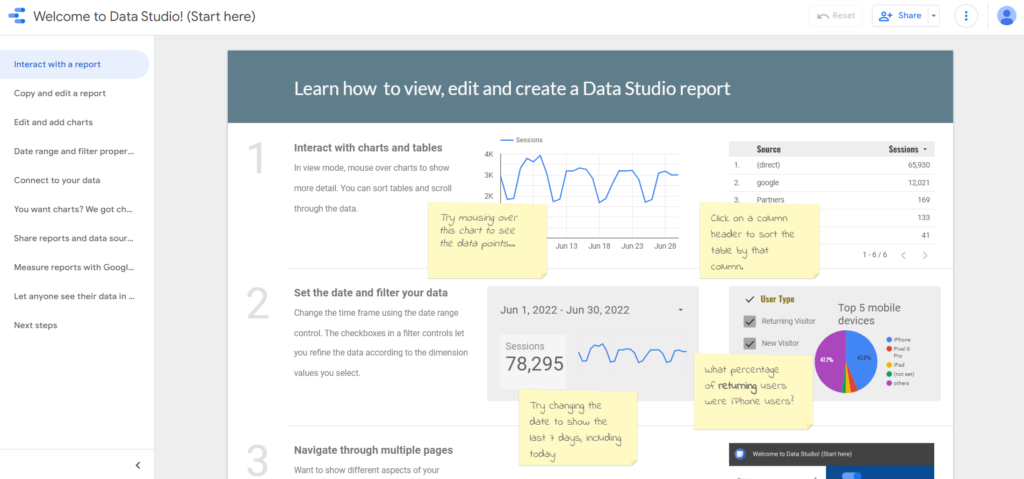This screenshot has height=479, width=1024.
Task: Click the (direct) source row
Action: 832,165
